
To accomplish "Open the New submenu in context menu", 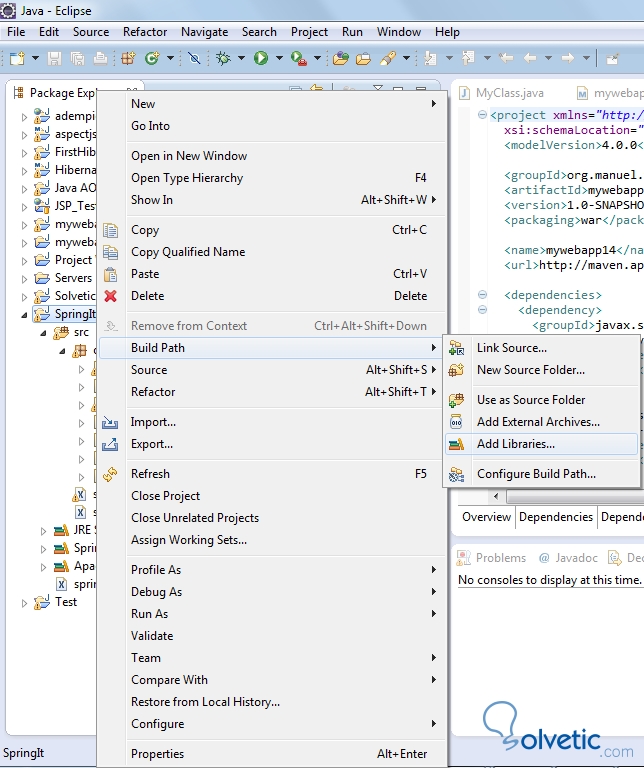I will [272, 104].
